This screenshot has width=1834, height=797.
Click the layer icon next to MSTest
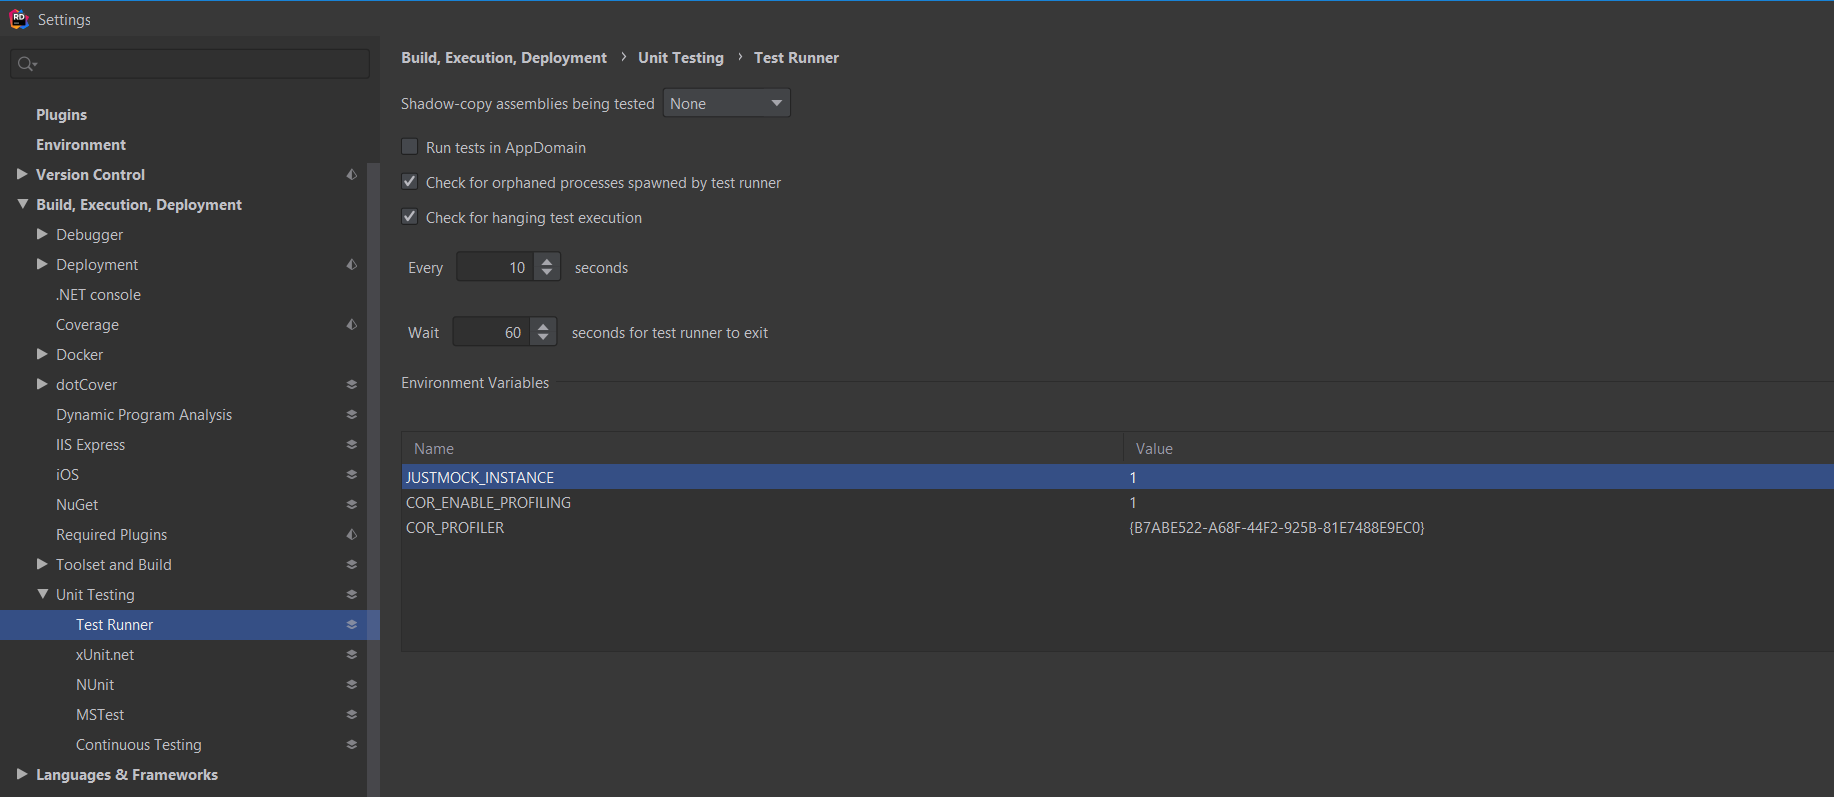(x=352, y=715)
